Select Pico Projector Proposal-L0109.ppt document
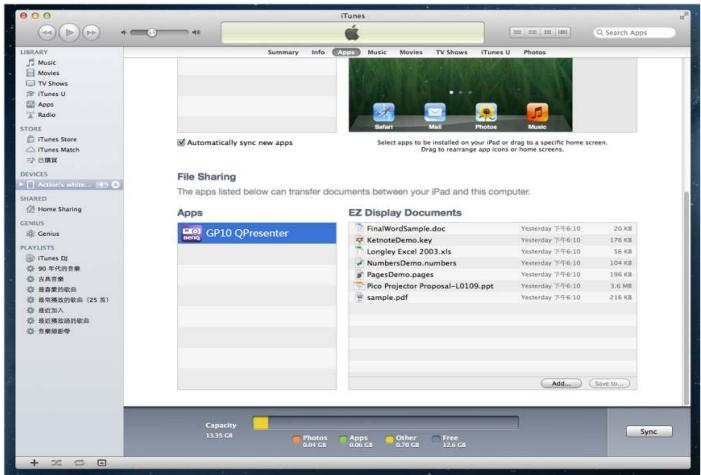701x475 pixels. pos(493,286)
